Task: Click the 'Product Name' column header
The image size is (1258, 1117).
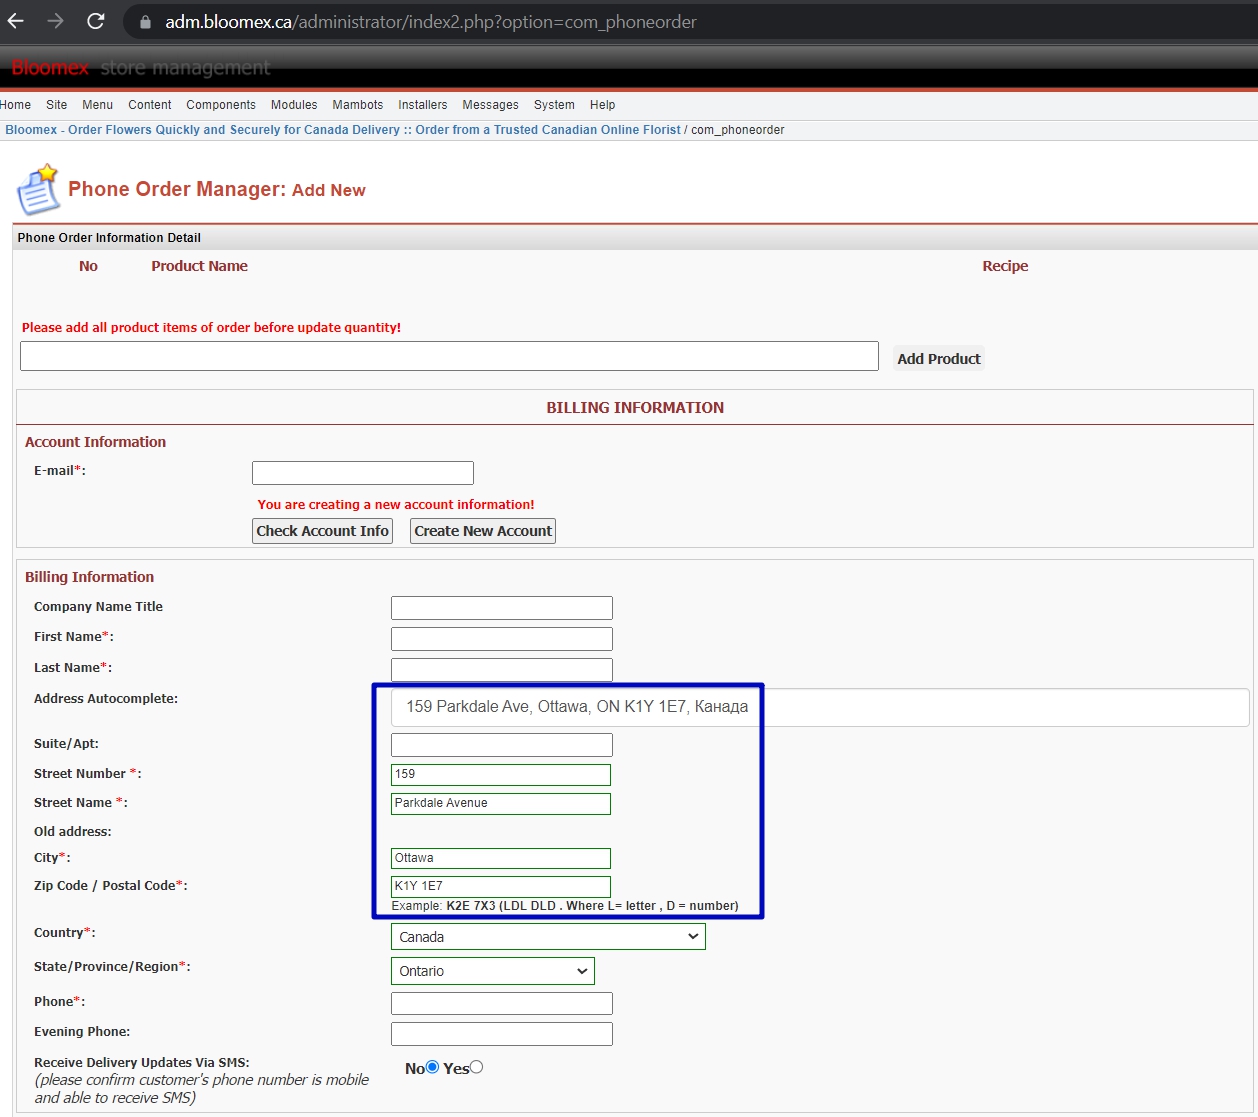Action: pyautogui.click(x=200, y=266)
